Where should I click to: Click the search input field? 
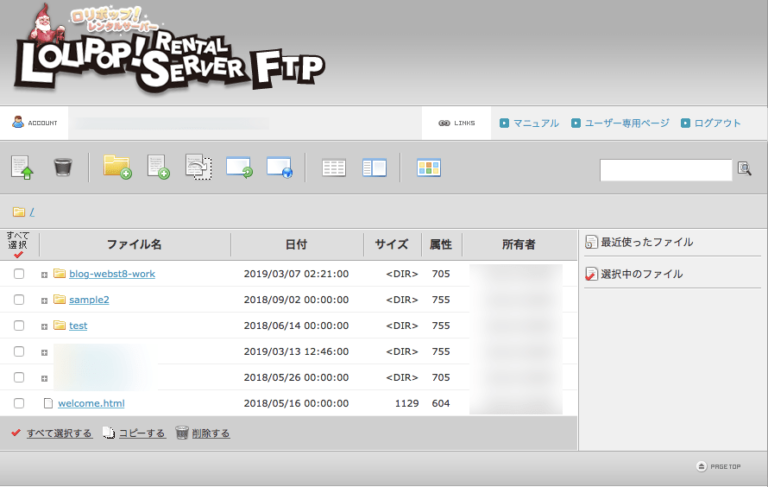pyautogui.click(x=666, y=170)
